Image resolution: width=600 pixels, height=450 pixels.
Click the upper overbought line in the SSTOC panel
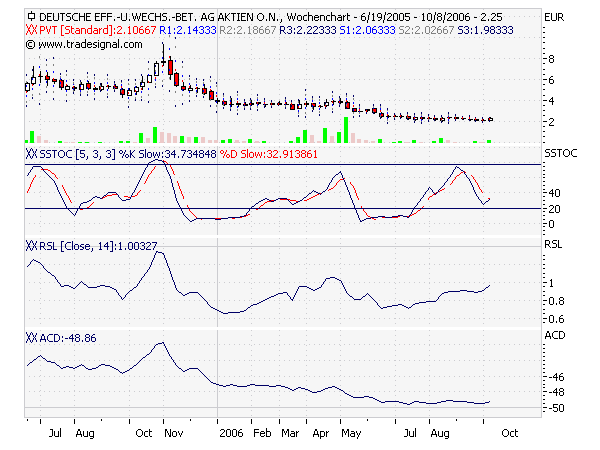283,165
